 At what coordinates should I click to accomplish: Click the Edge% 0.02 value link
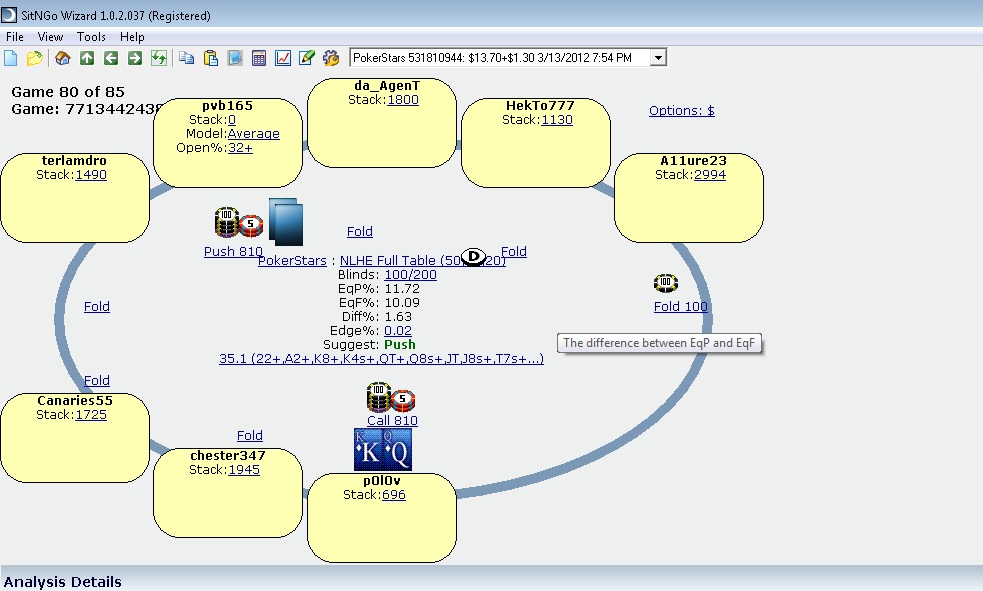pyautogui.click(x=398, y=330)
